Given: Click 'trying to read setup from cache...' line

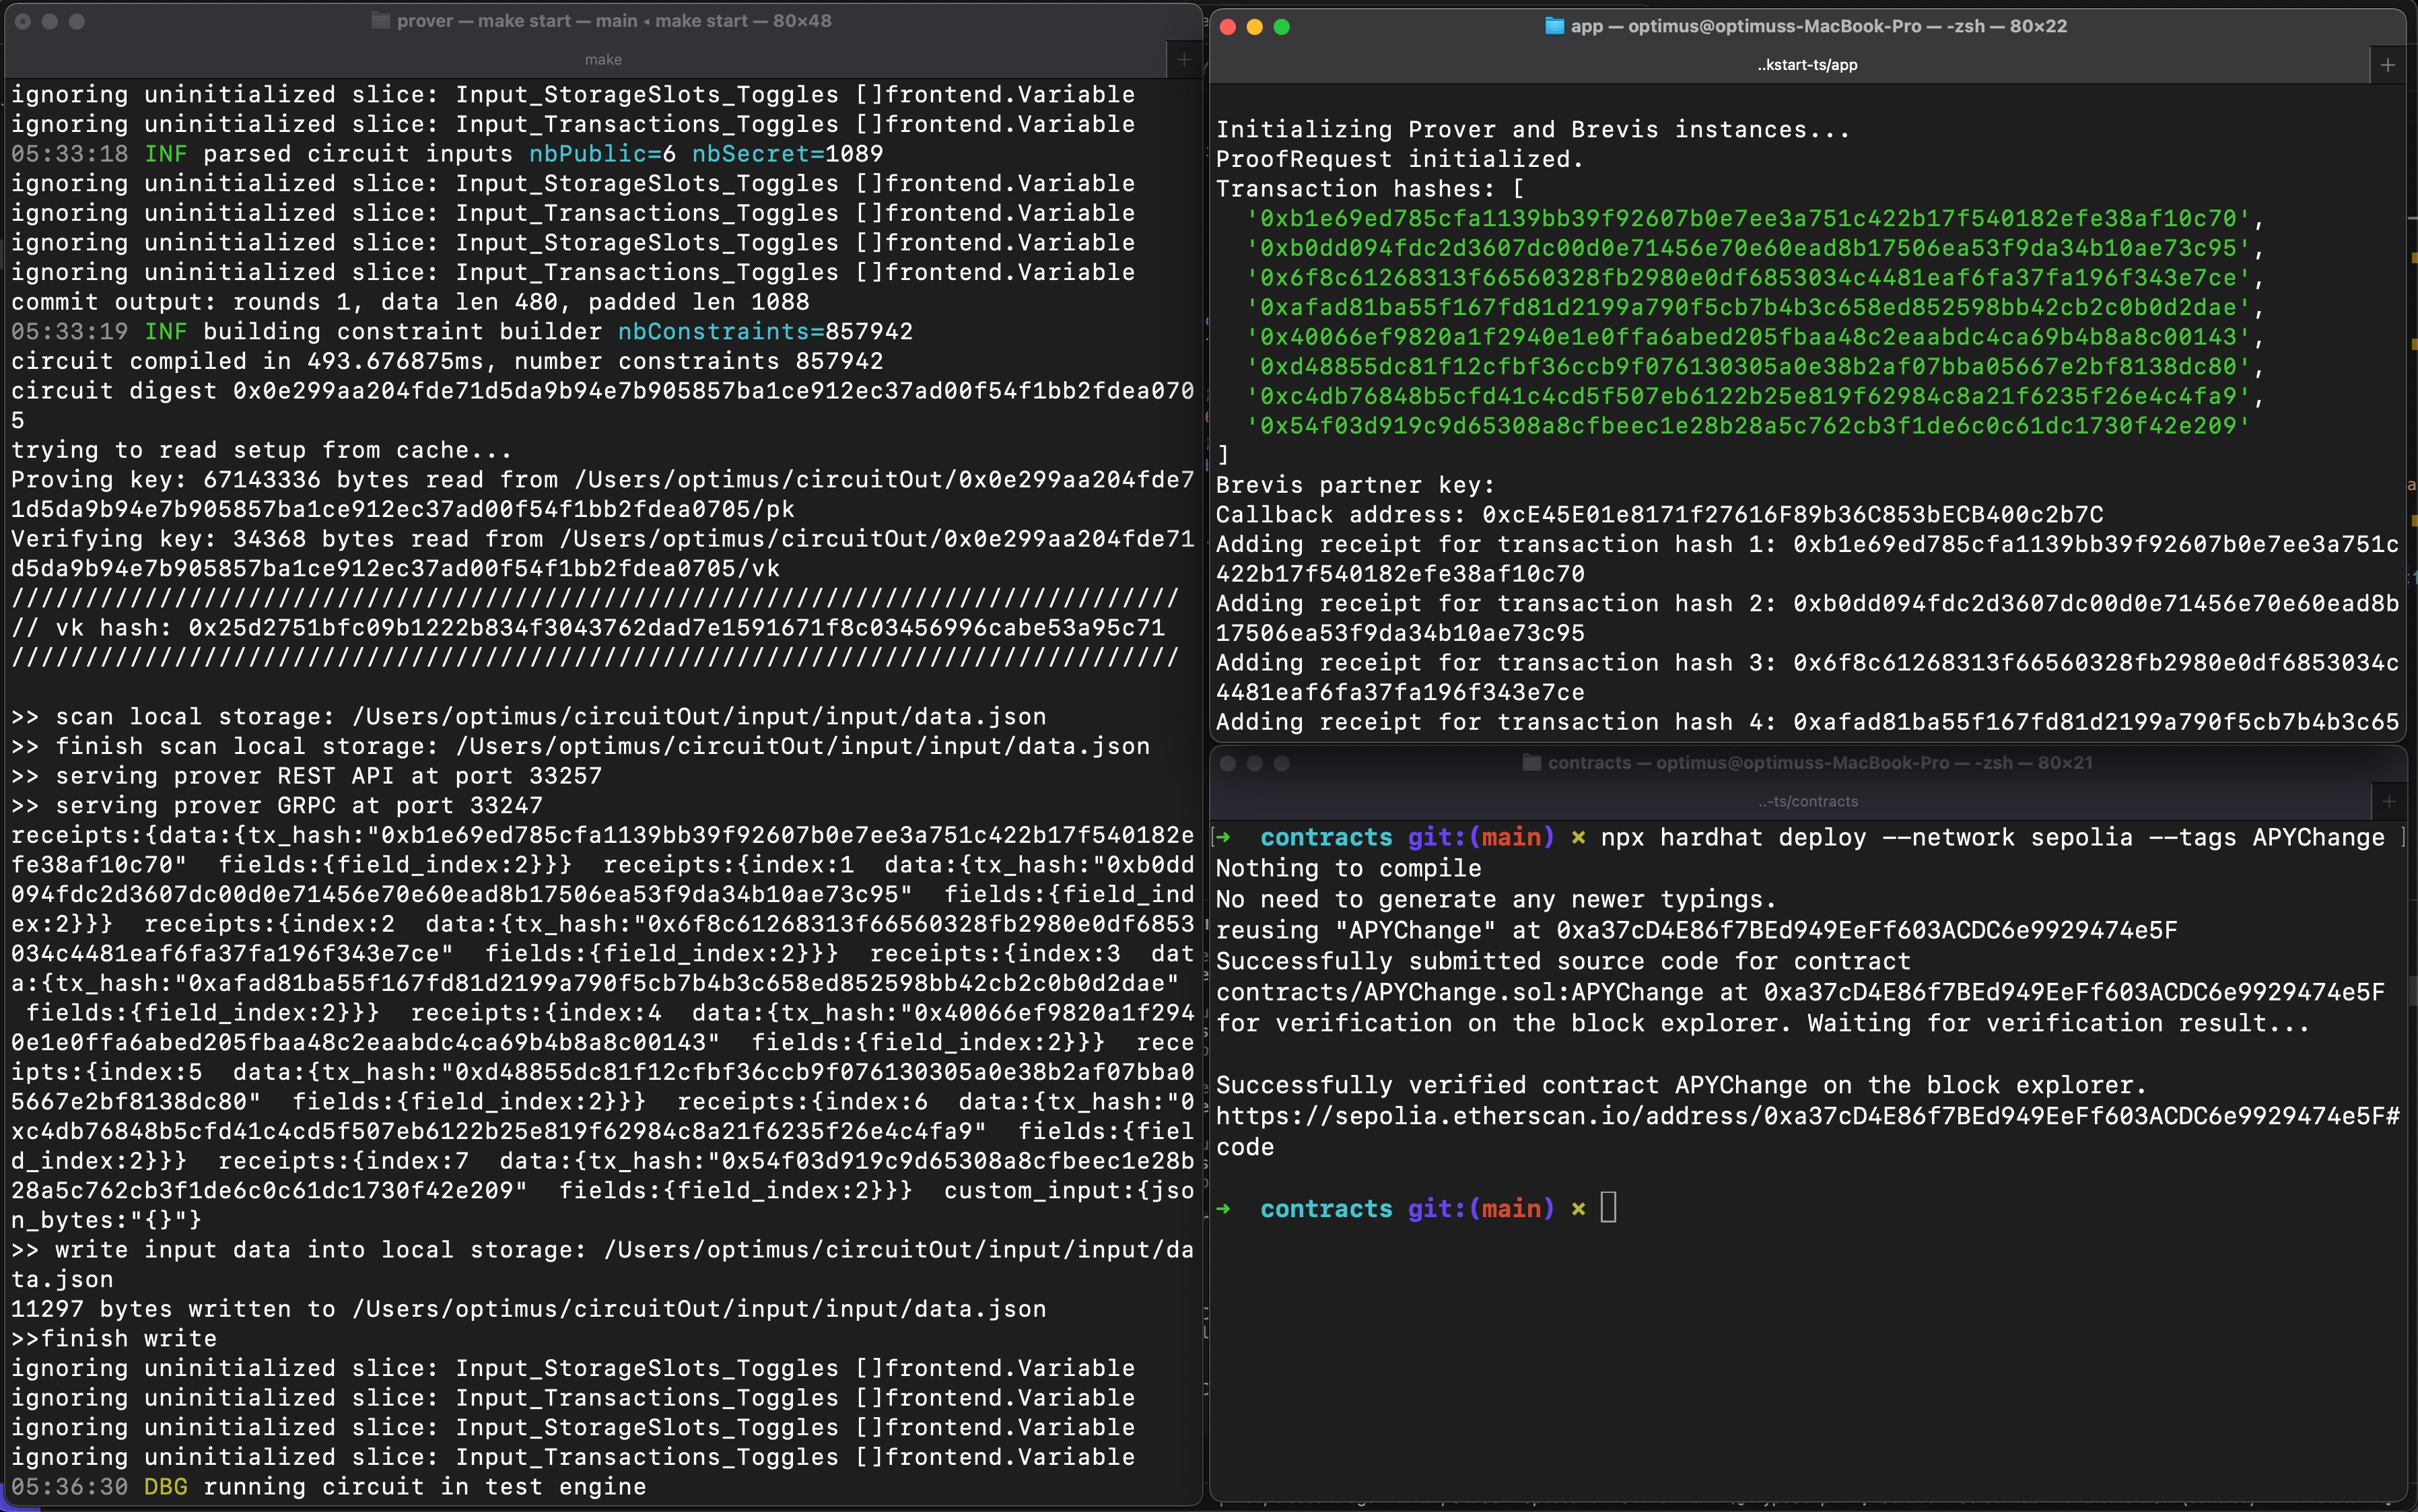Looking at the screenshot, I should (x=261, y=451).
